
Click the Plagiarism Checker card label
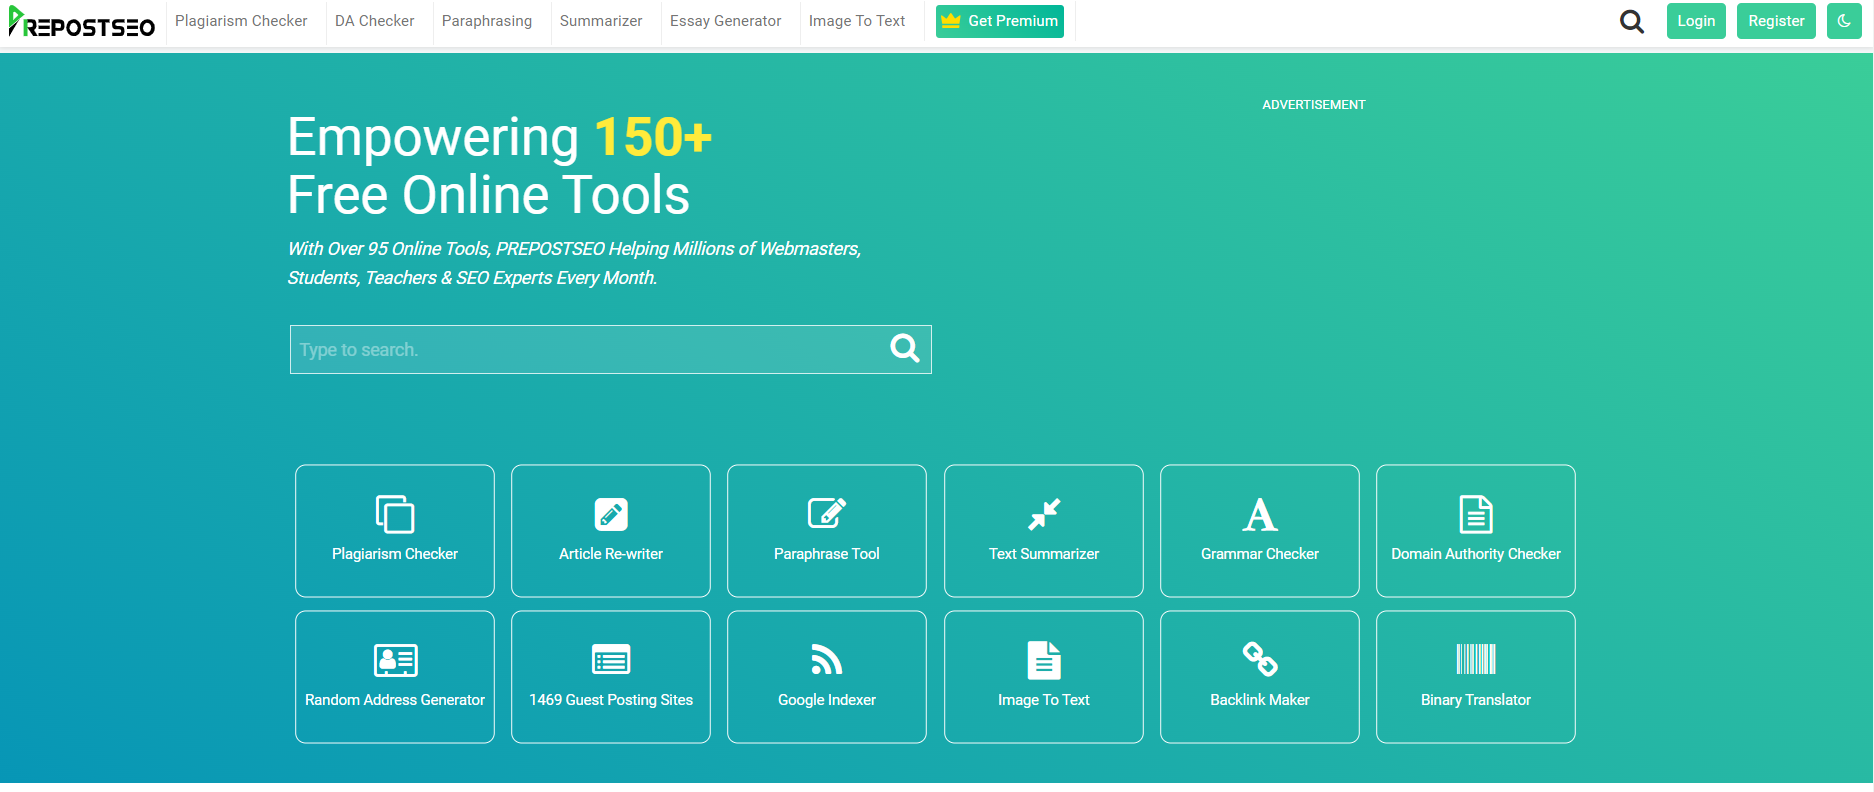pos(395,554)
